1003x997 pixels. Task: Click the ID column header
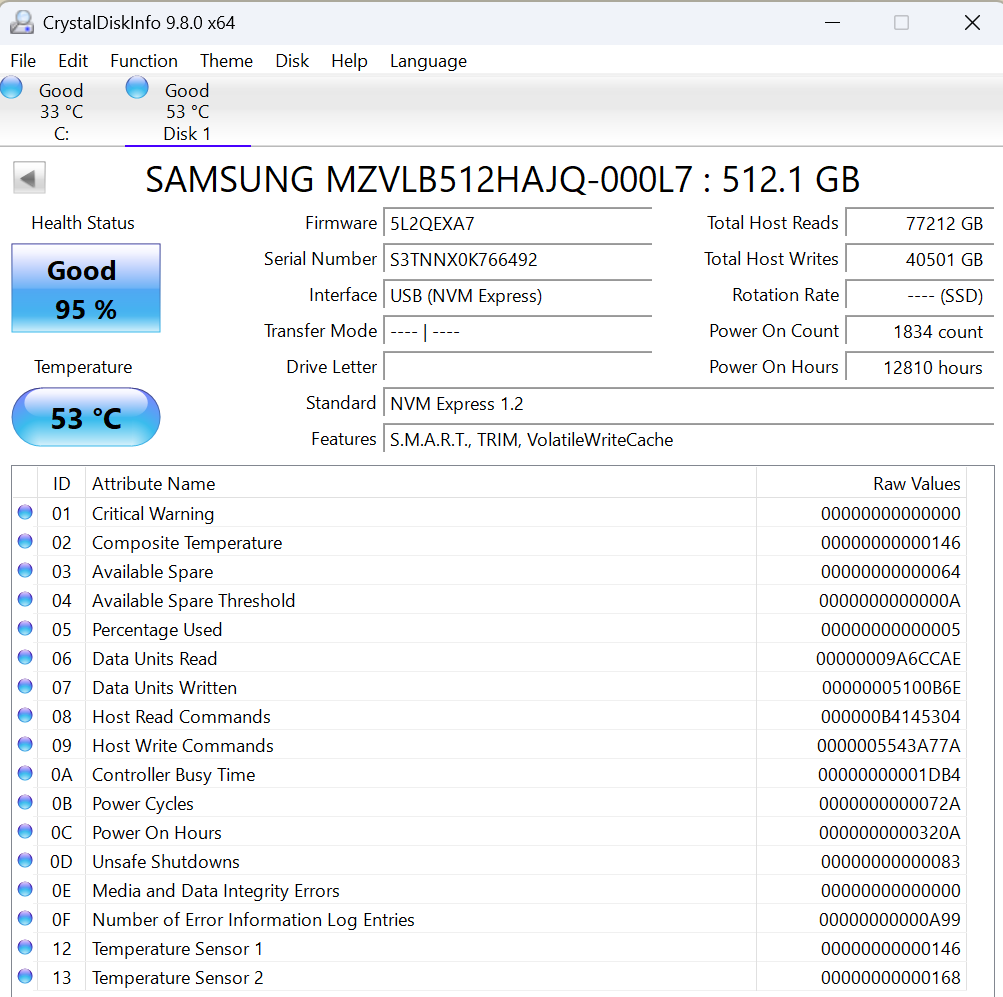click(61, 483)
